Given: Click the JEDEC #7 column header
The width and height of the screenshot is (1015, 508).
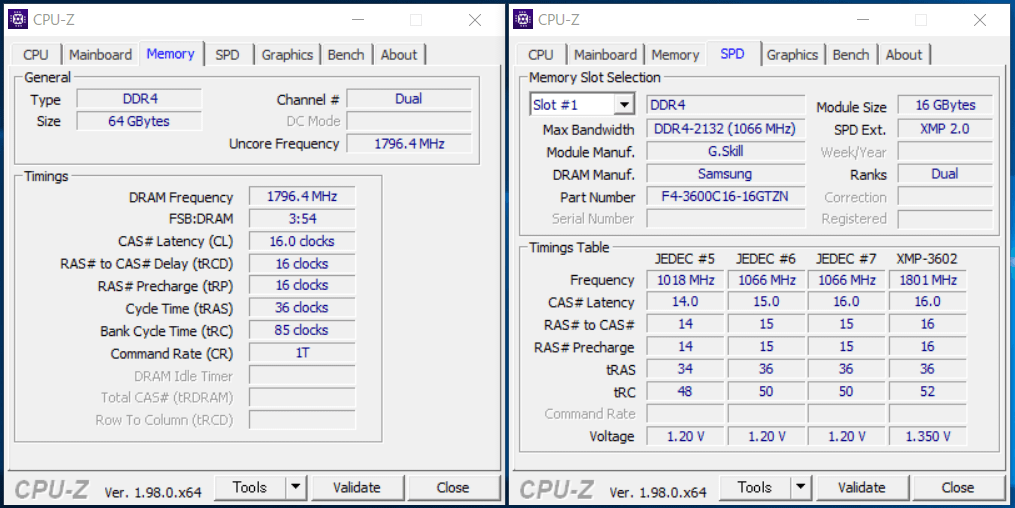Looking at the screenshot, I should 846,259.
